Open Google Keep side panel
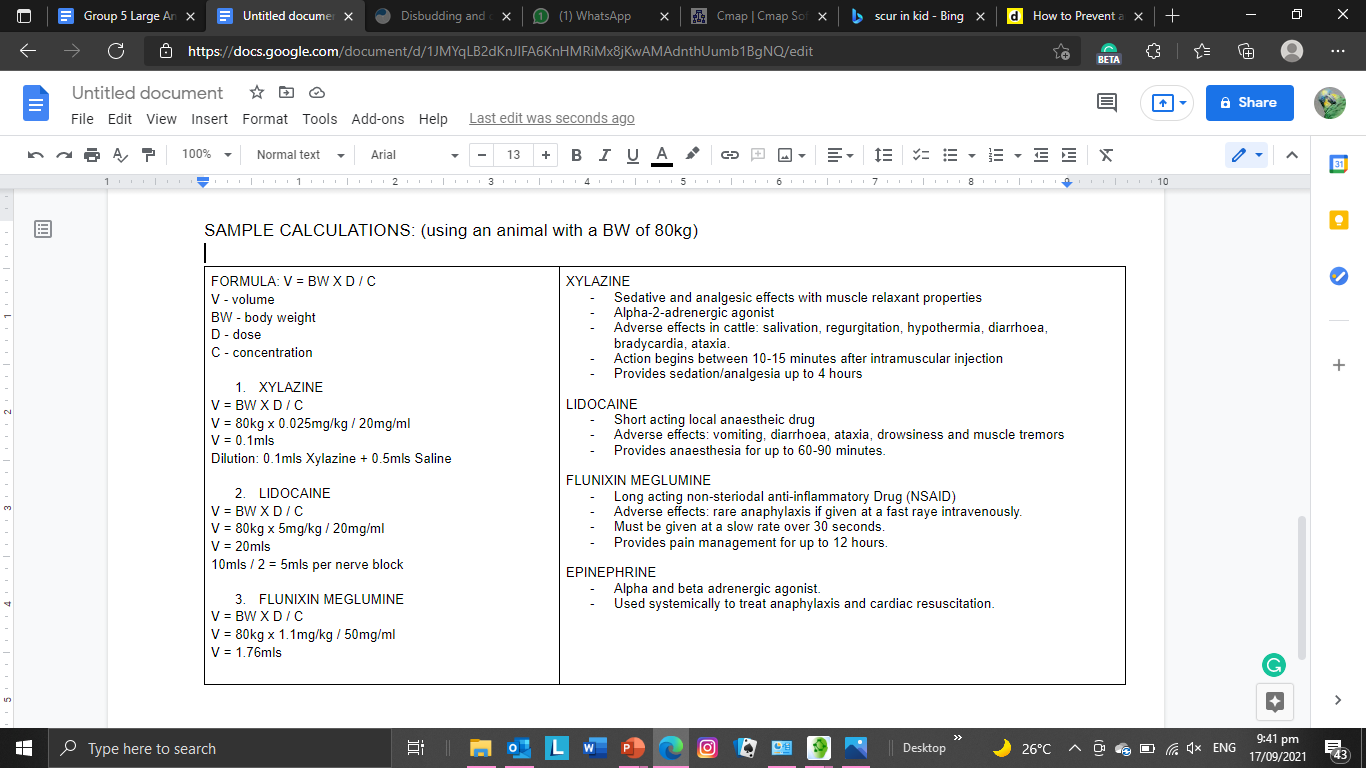The image size is (1366, 768). (x=1339, y=220)
